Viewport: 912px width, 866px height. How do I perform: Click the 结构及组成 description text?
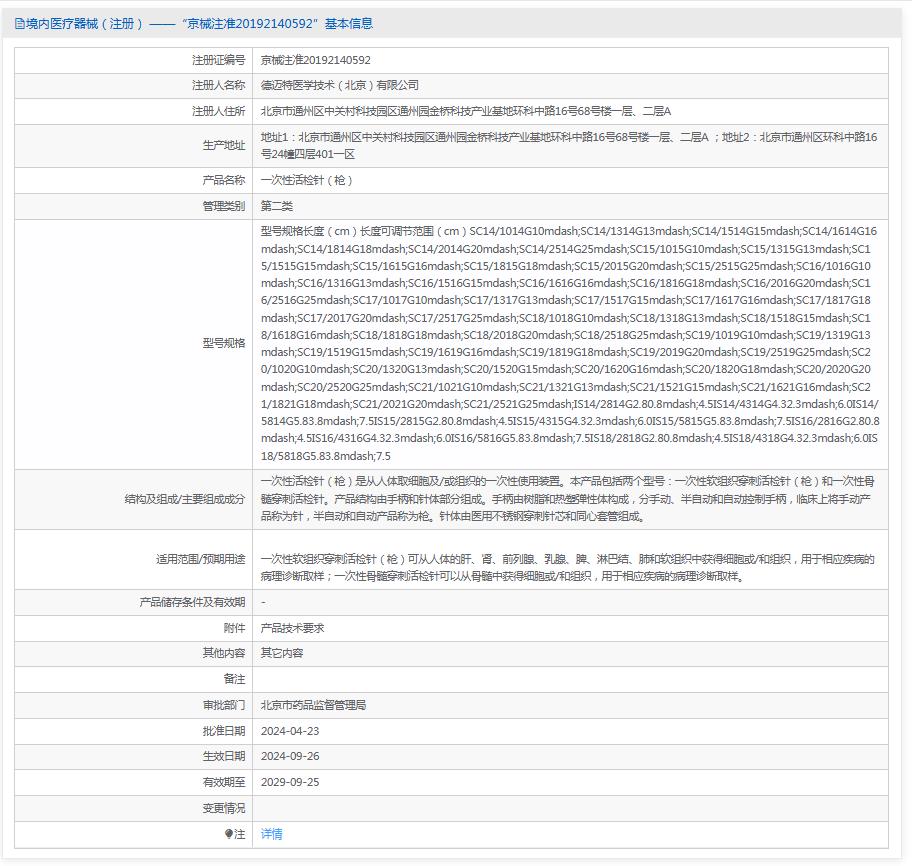click(x=568, y=499)
